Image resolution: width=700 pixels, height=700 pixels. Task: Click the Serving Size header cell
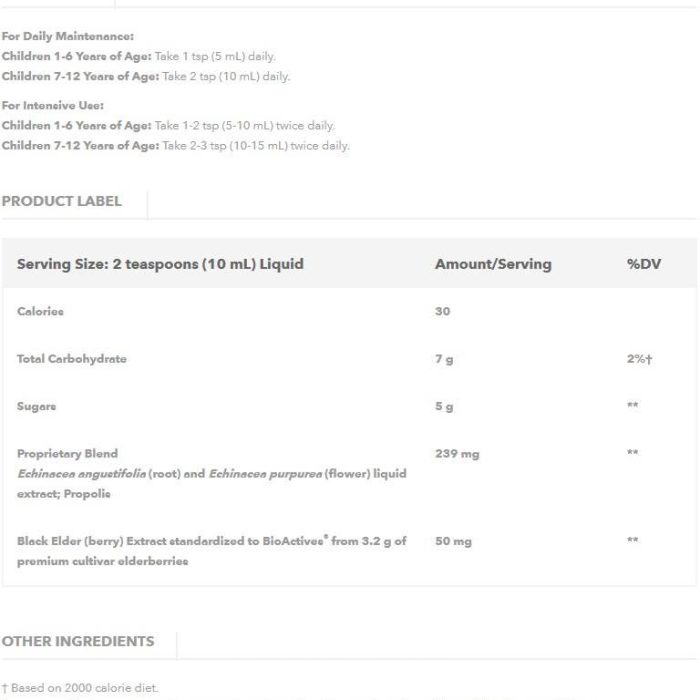click(160, 264)
